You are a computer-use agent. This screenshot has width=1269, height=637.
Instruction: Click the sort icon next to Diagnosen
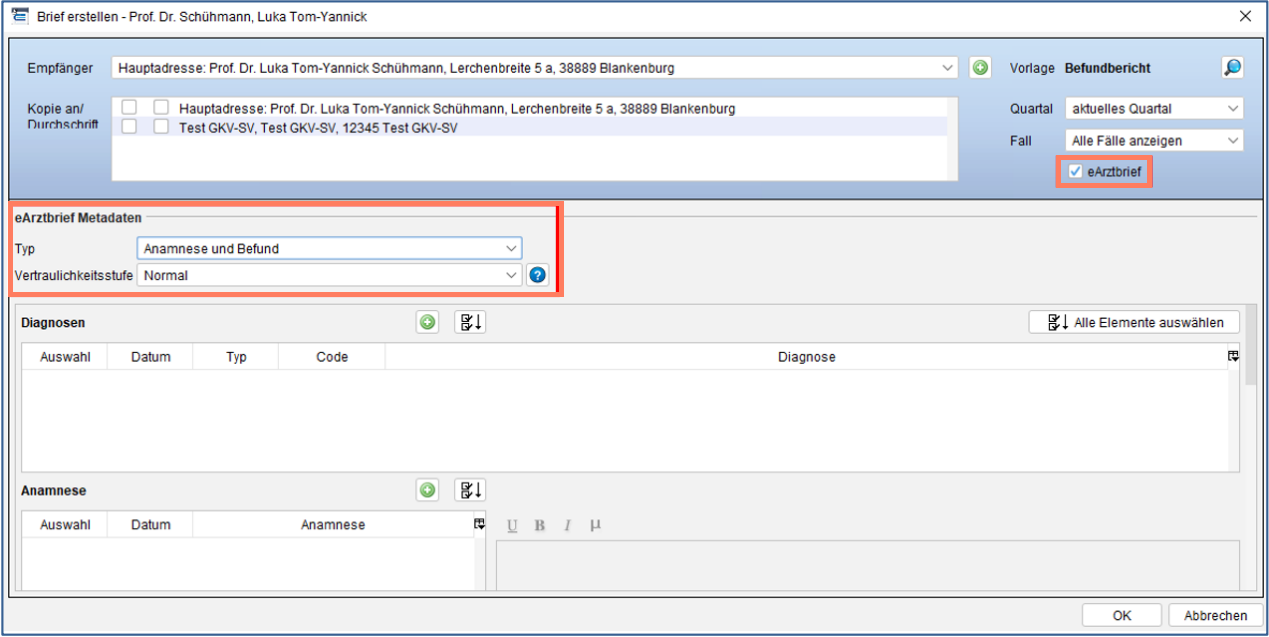[470, 322]
